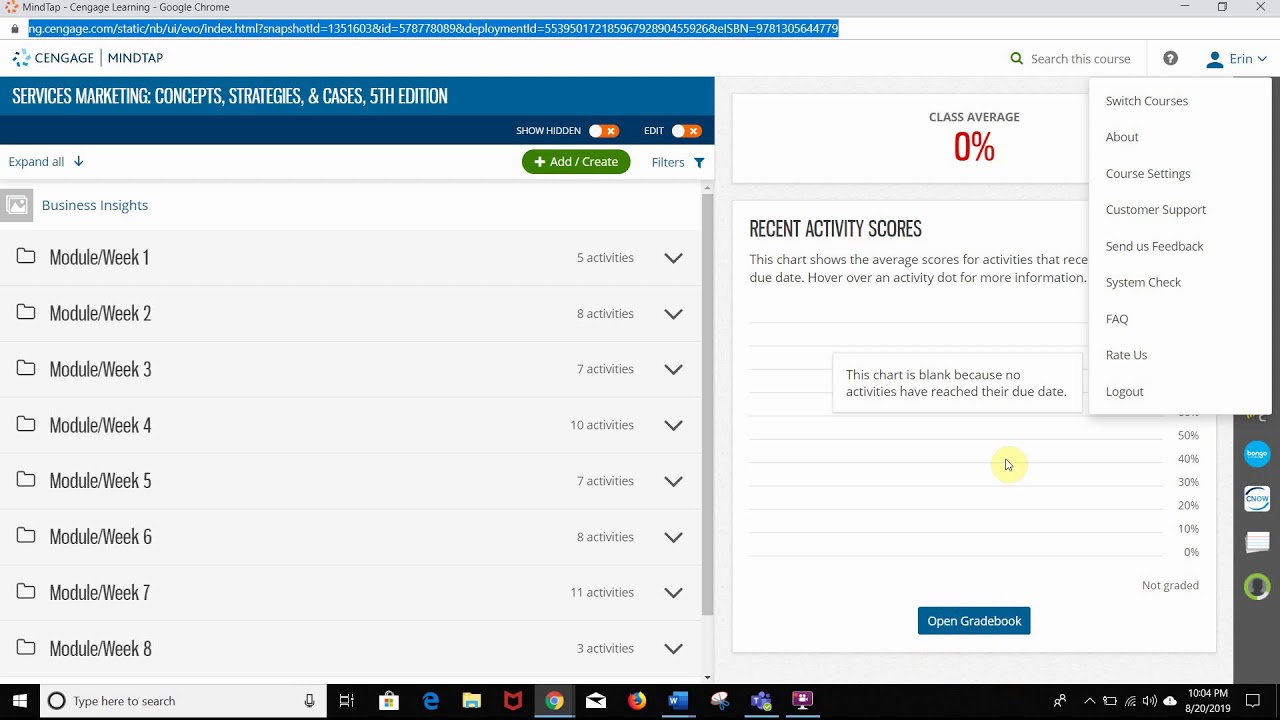Click the user profile icon beside Erin
Image resolution: width=1280 pixels, height=720 pixels.
1214,59
